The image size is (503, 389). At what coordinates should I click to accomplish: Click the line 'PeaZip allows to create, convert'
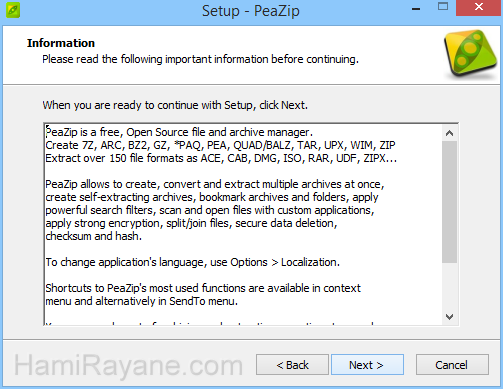click(215, 184)
